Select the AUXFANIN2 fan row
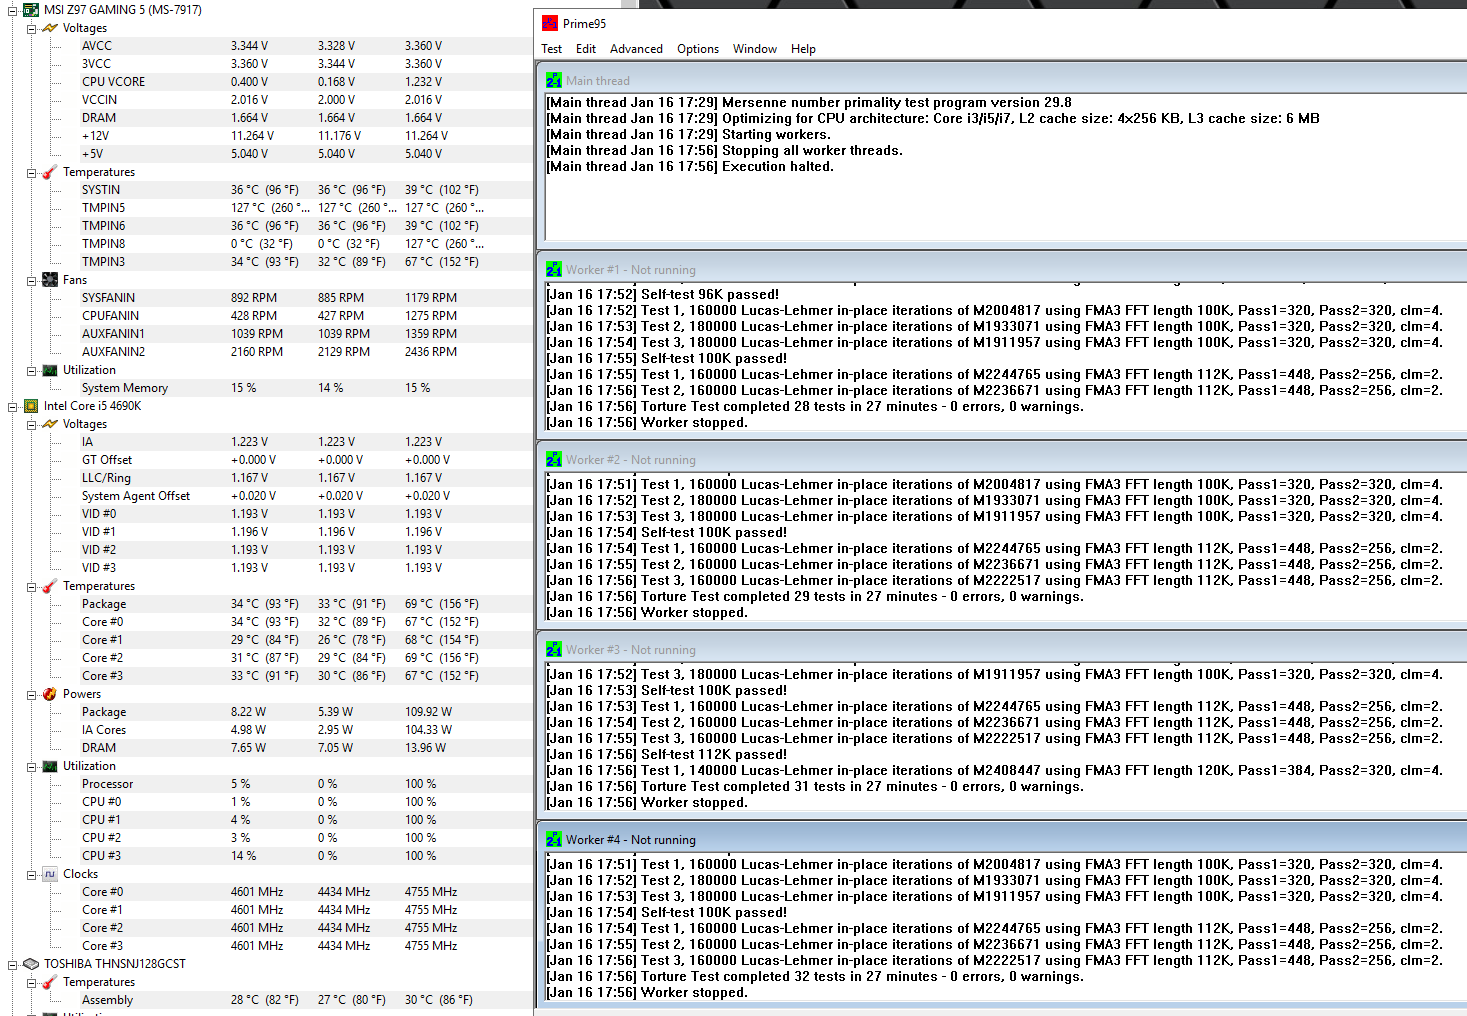The image size is (1467, 1016). [304, 352]
